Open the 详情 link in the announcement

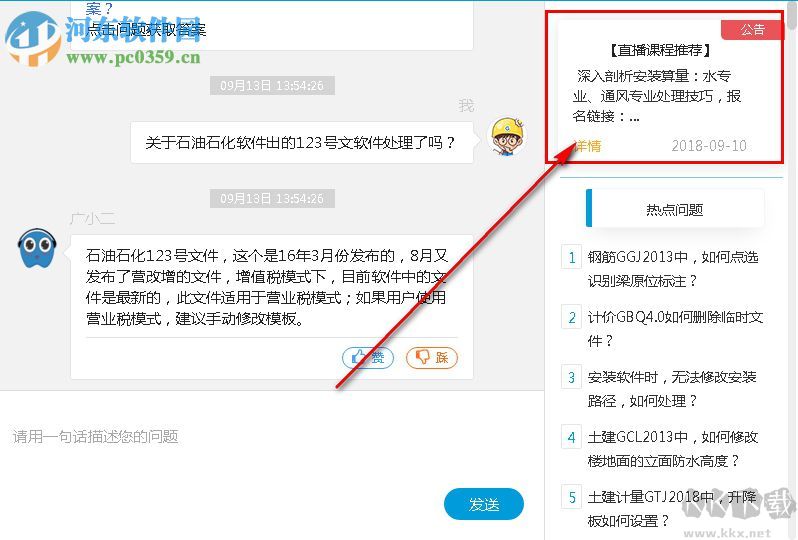587,146
